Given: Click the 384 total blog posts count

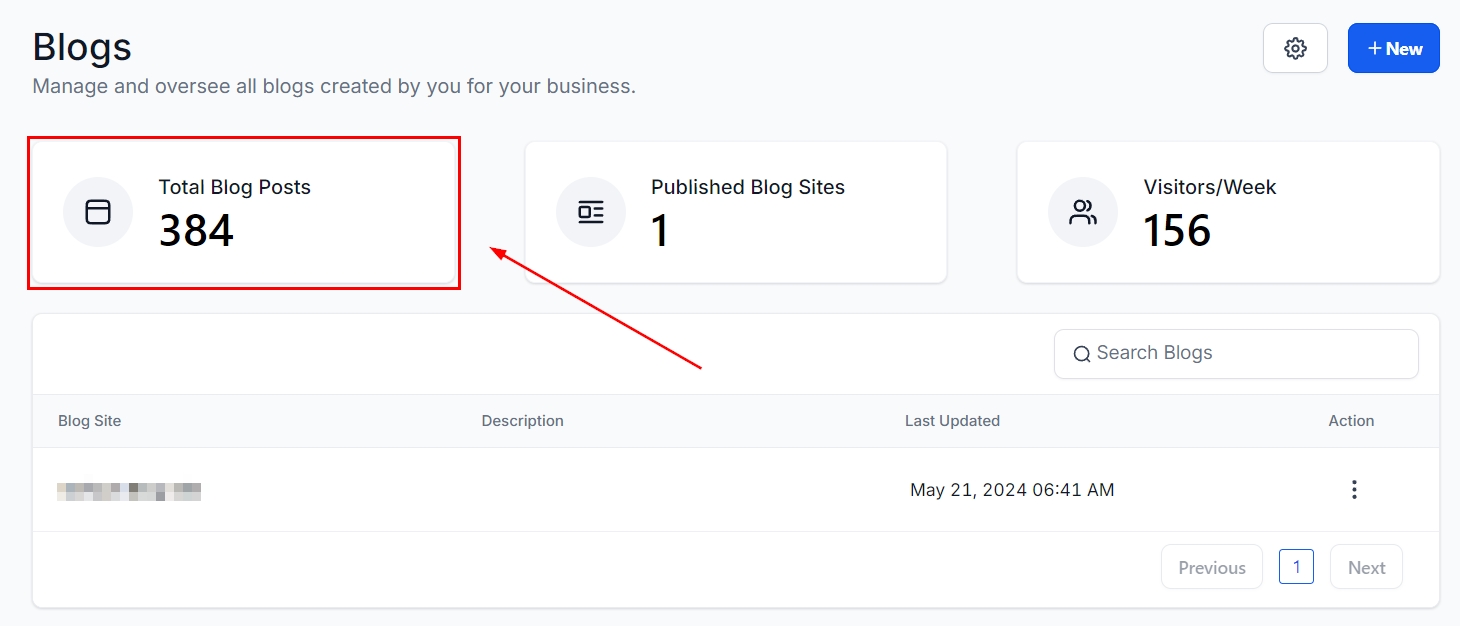Looking at the screenshot, I should click(x=196, y=231).
